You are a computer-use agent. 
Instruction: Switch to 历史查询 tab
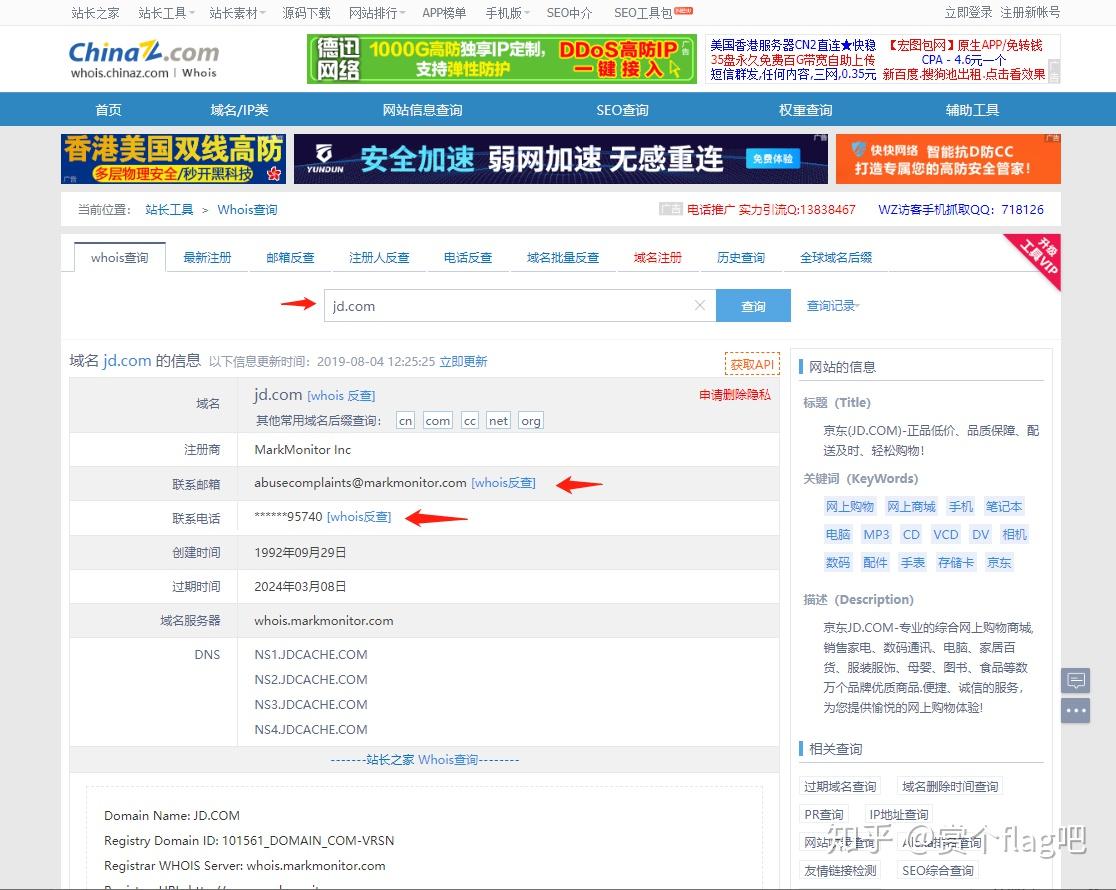point(741,257)
